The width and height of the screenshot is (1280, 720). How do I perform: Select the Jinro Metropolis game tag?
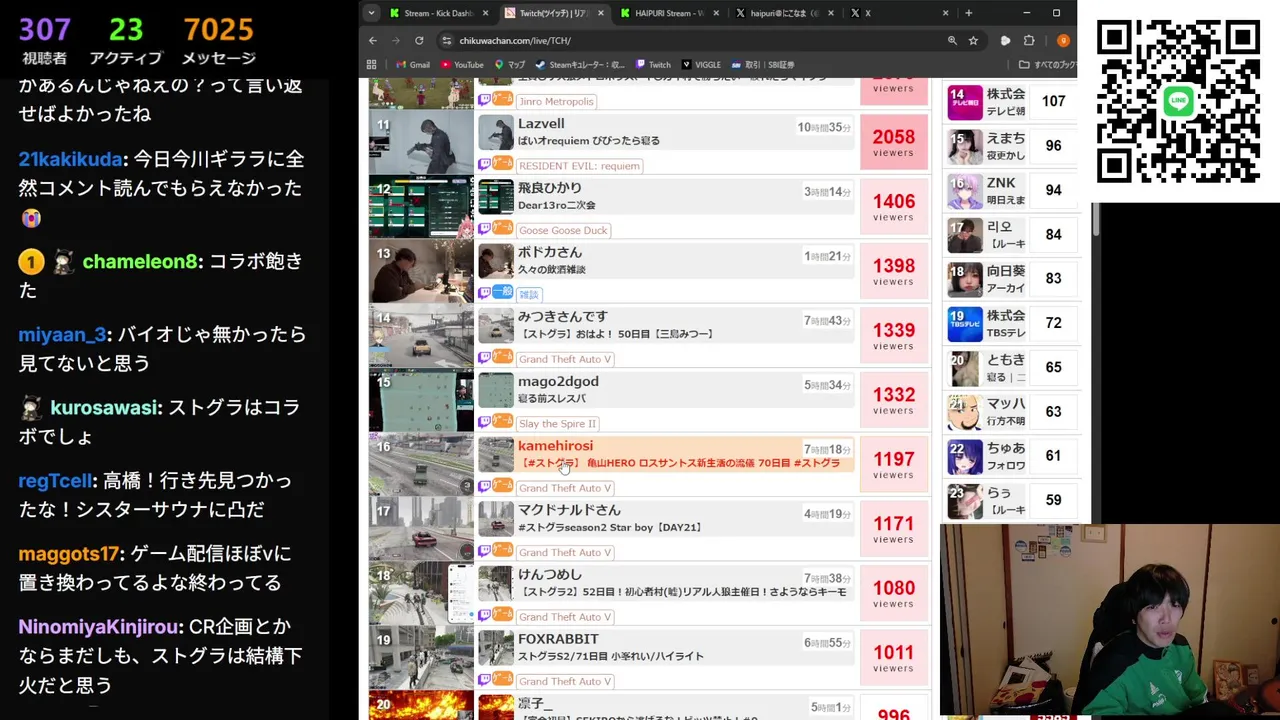[x=556, y=101]
